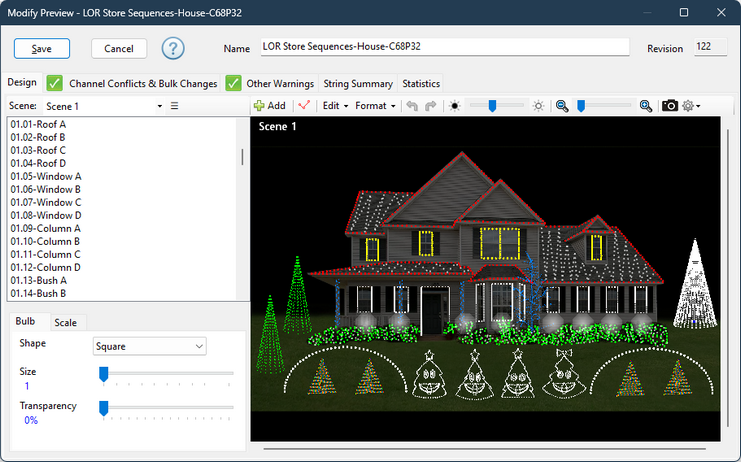Select 01.14-Bush B in the list

click(38, 293)
